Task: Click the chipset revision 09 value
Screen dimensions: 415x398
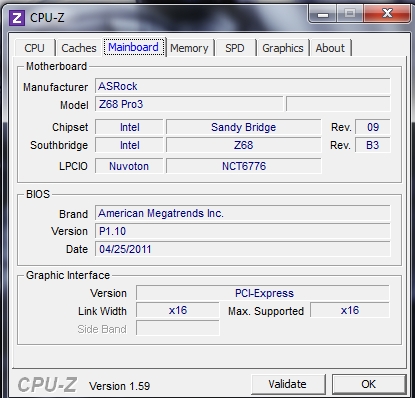Action: 373,127
